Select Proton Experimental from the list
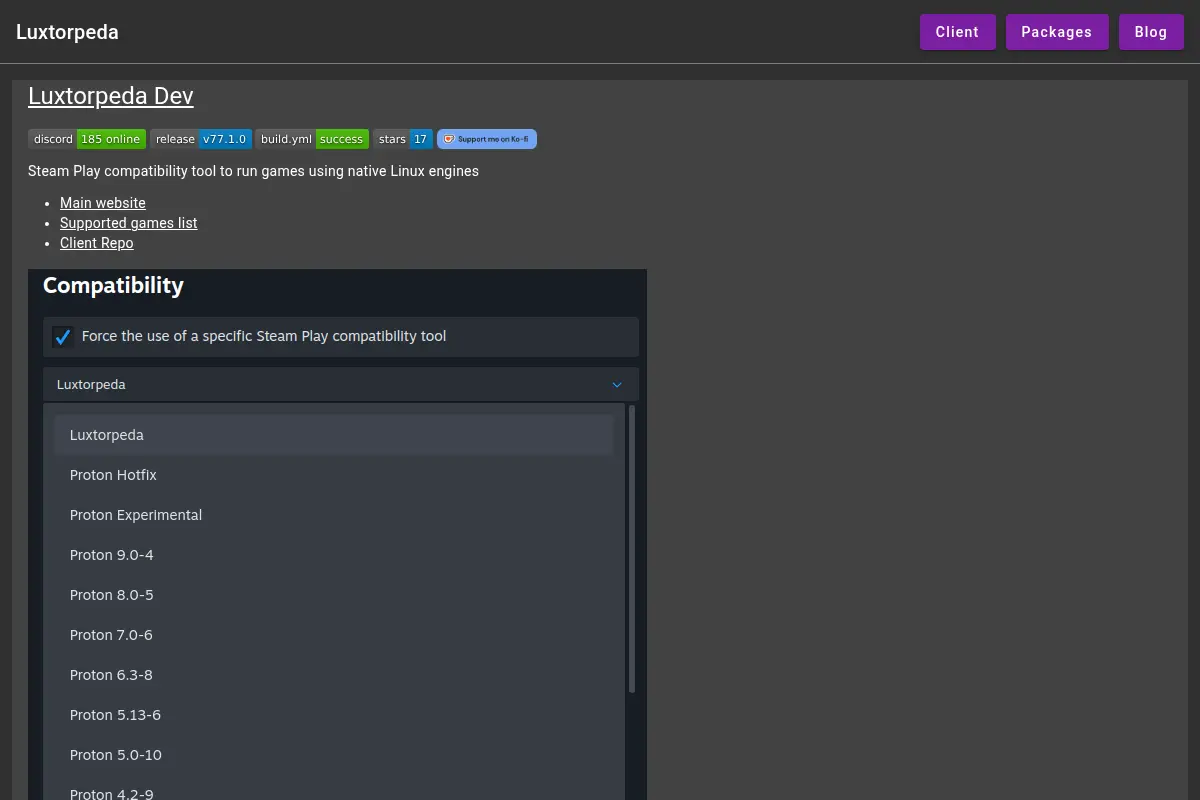The width and height of the screenshot is (1200, 800). 334,515
